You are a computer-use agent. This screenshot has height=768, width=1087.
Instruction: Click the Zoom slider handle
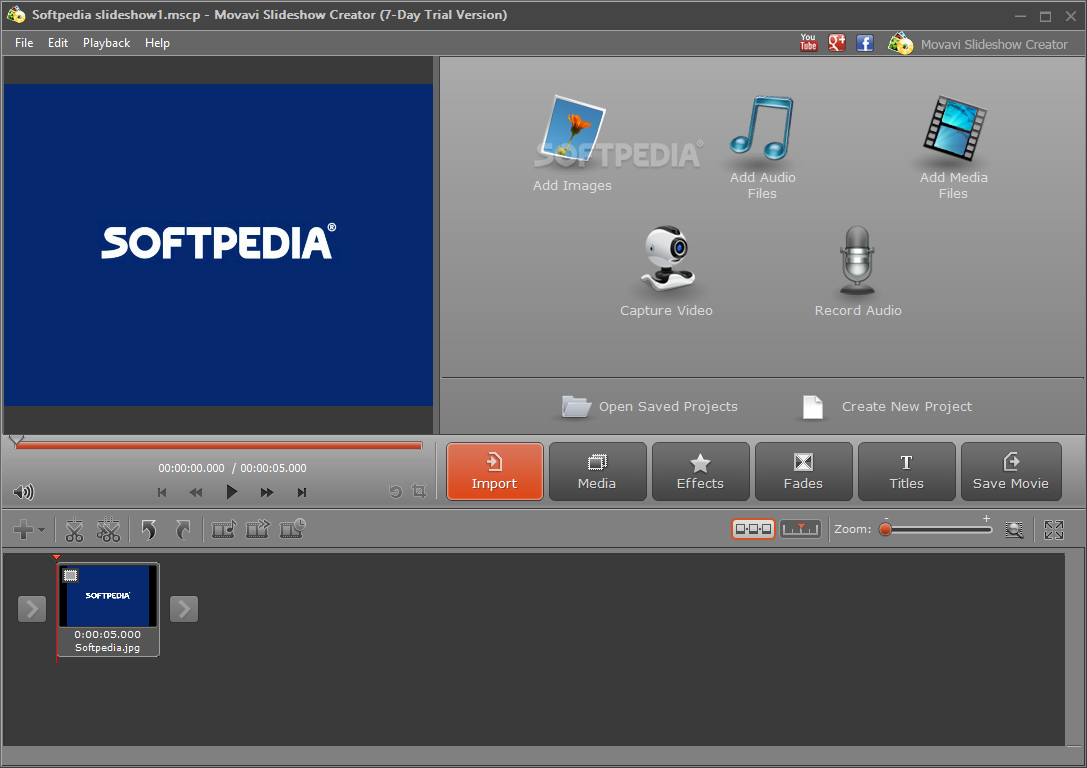(x=885, y=530)
